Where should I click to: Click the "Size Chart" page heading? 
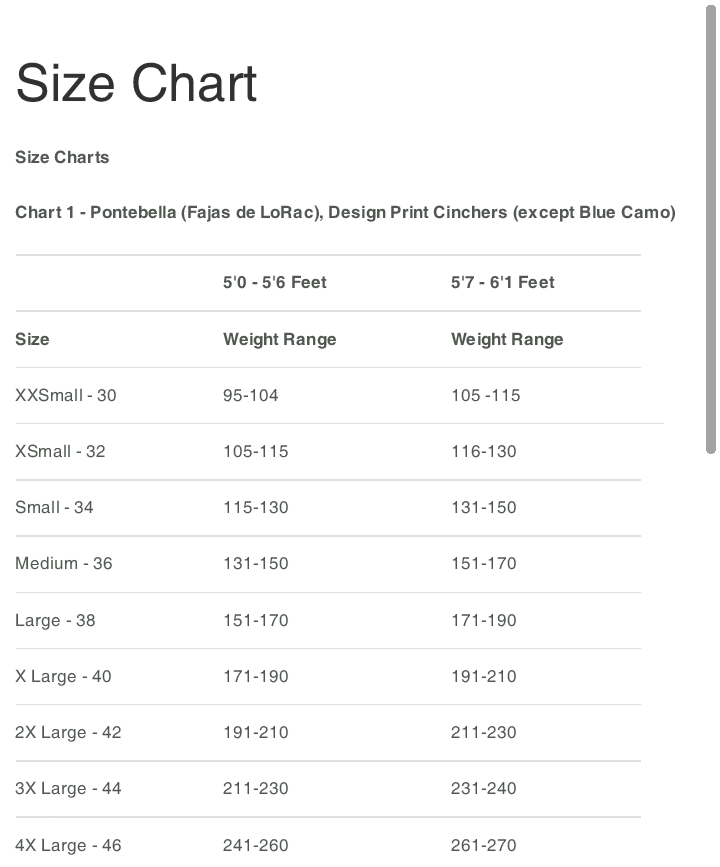point(136,83)
